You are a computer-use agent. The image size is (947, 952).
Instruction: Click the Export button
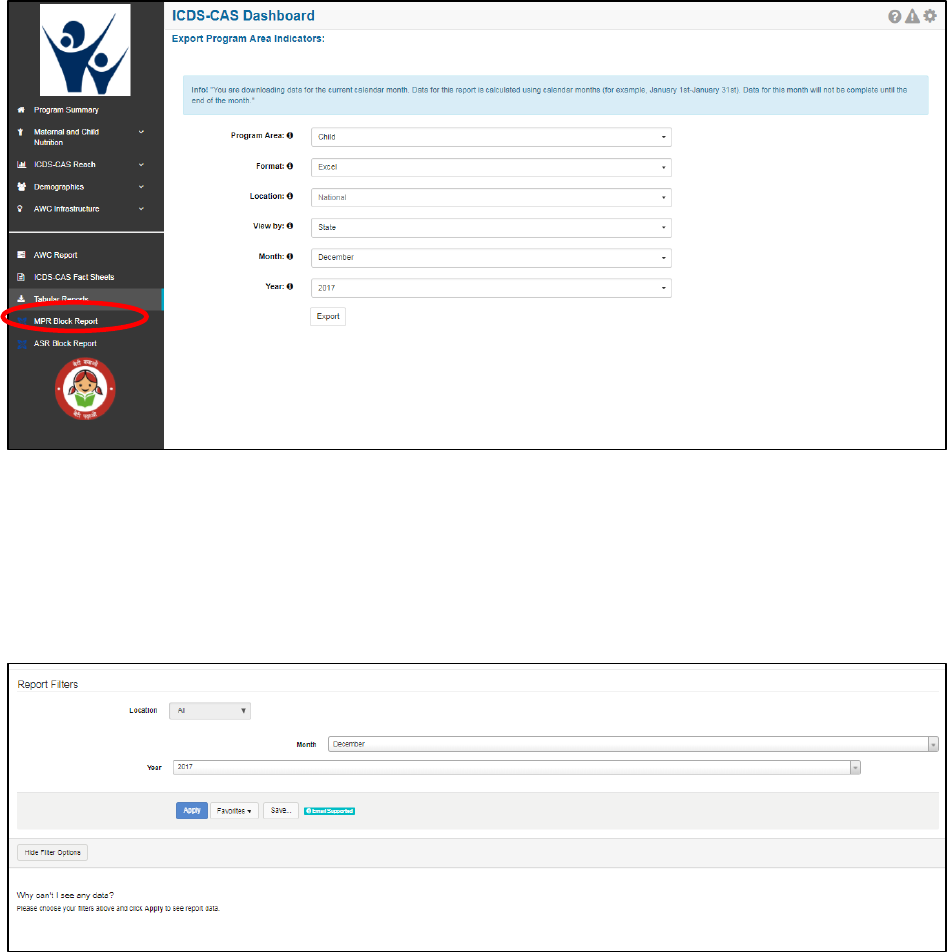[x=328, y=316]
